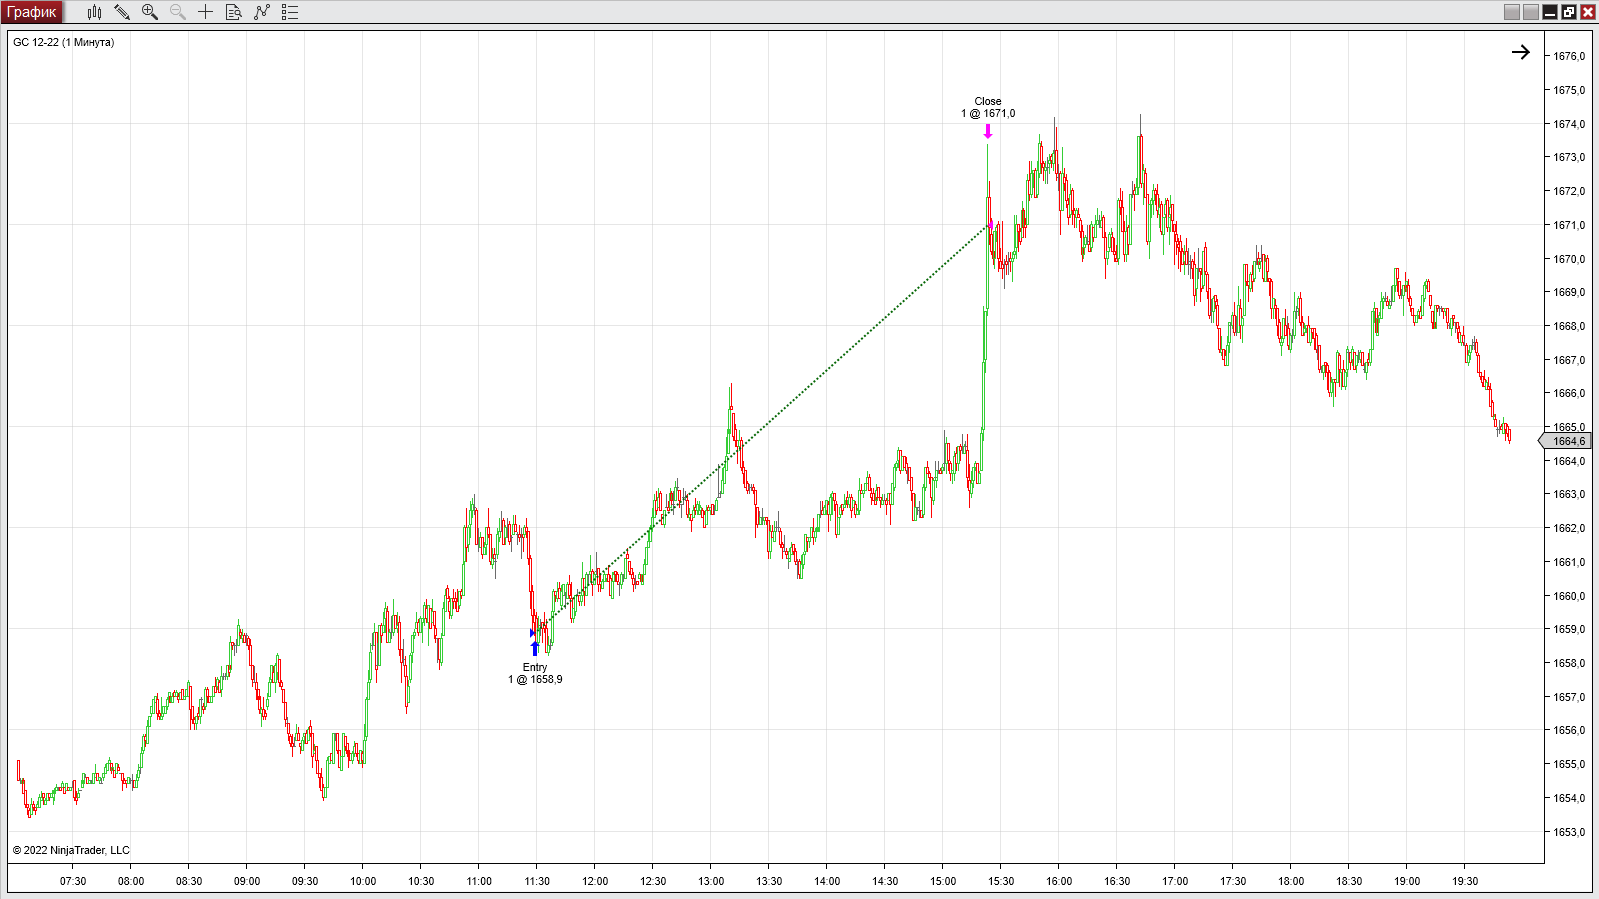Screen dimensions: 1599x899
Task: Click the 12:00 label on time axis
Action: click(595, 881)
